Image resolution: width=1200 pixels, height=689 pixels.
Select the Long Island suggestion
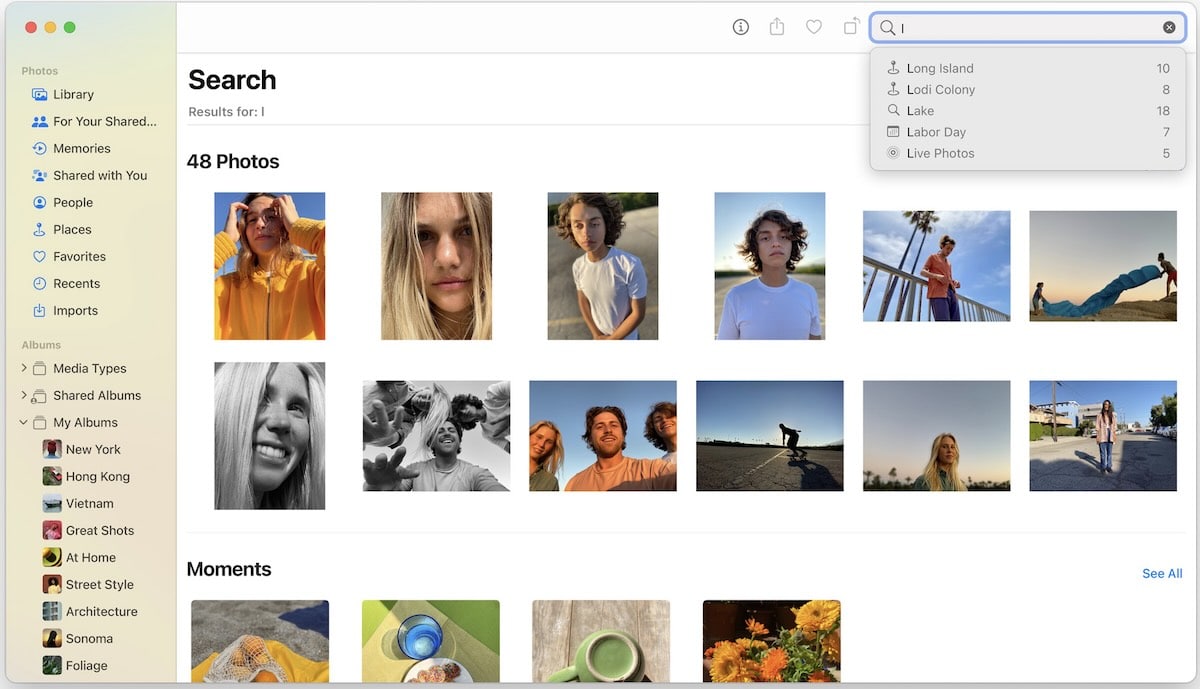(1028, 68)
